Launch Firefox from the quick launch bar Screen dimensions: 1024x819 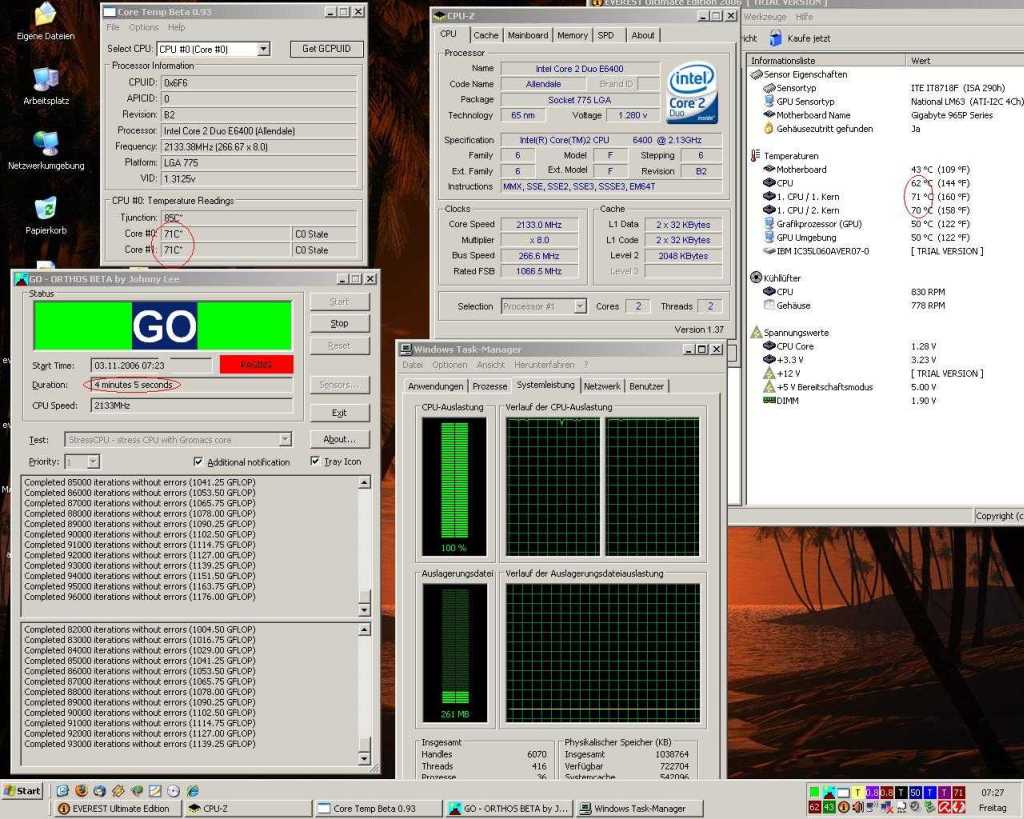point(81,790)
